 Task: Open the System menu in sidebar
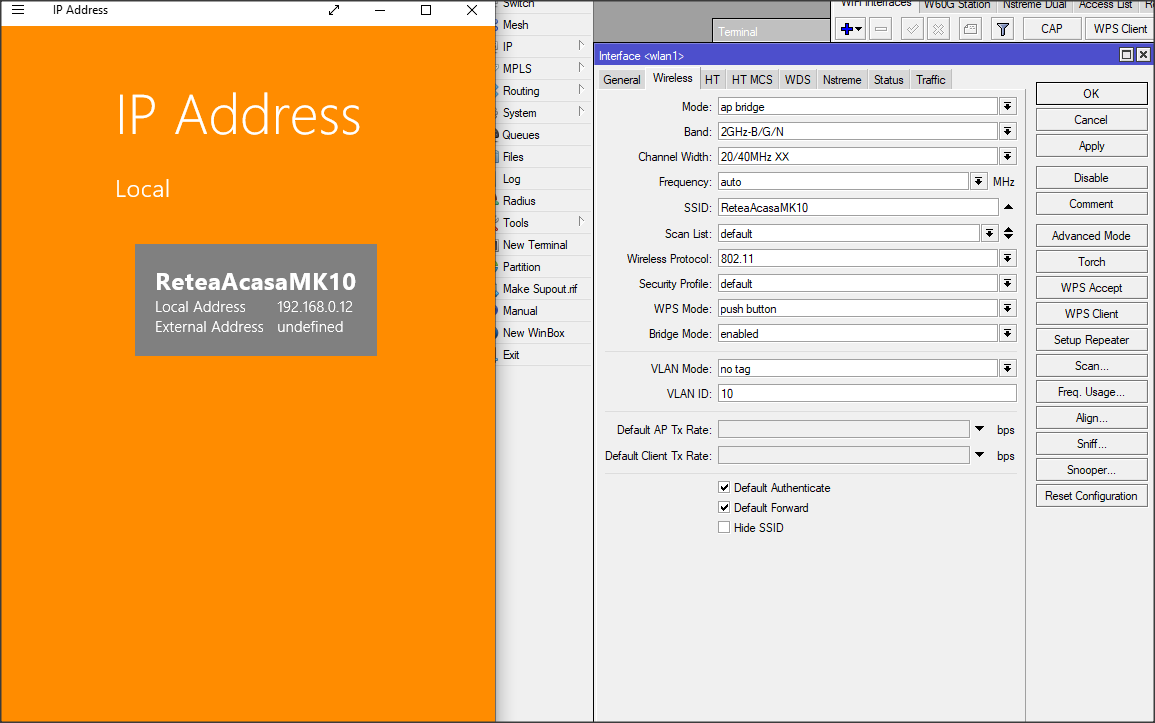[x=544, y=113]
